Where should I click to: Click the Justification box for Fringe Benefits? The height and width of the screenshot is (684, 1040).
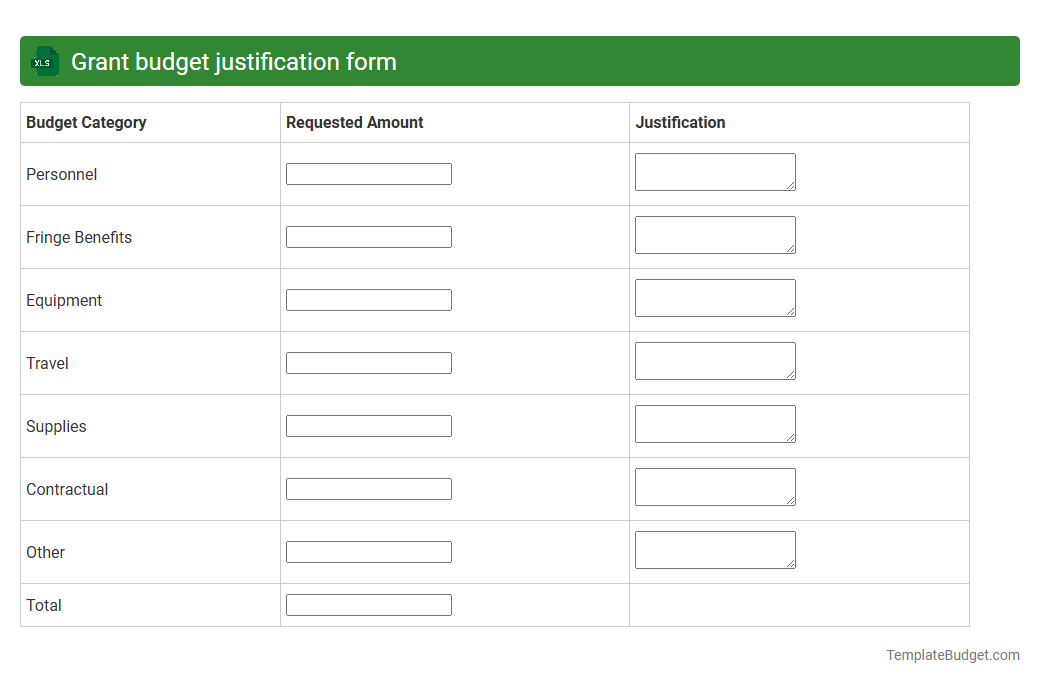point(715,234)
